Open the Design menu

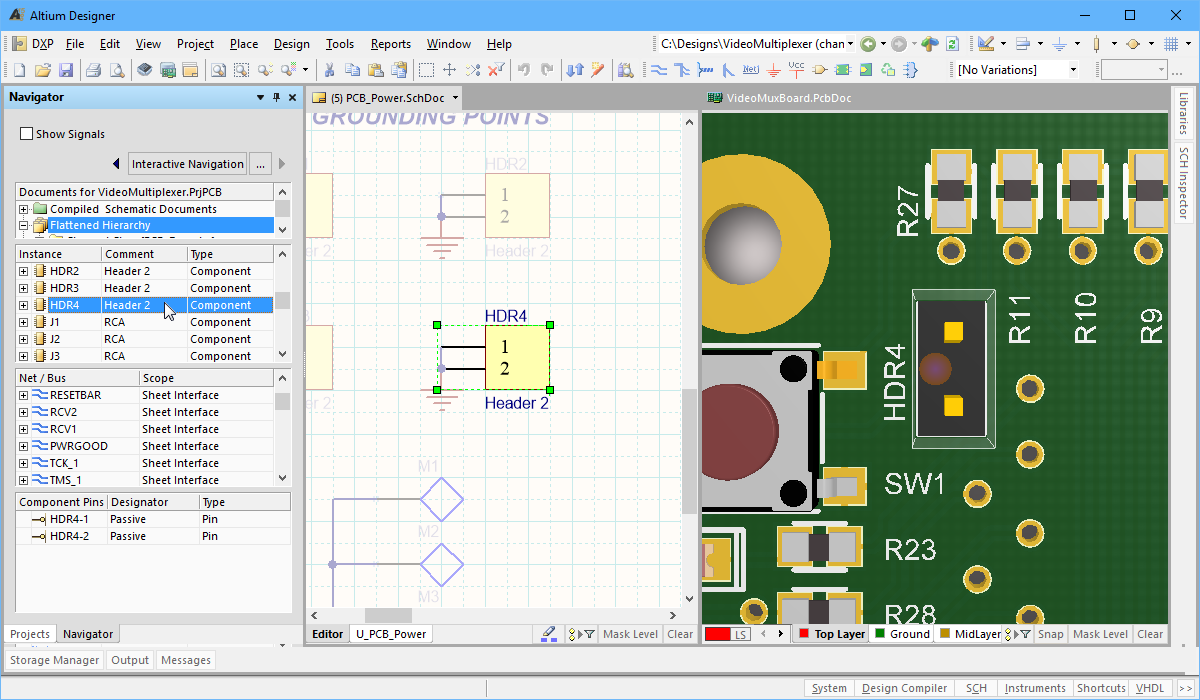coord(291,44)
